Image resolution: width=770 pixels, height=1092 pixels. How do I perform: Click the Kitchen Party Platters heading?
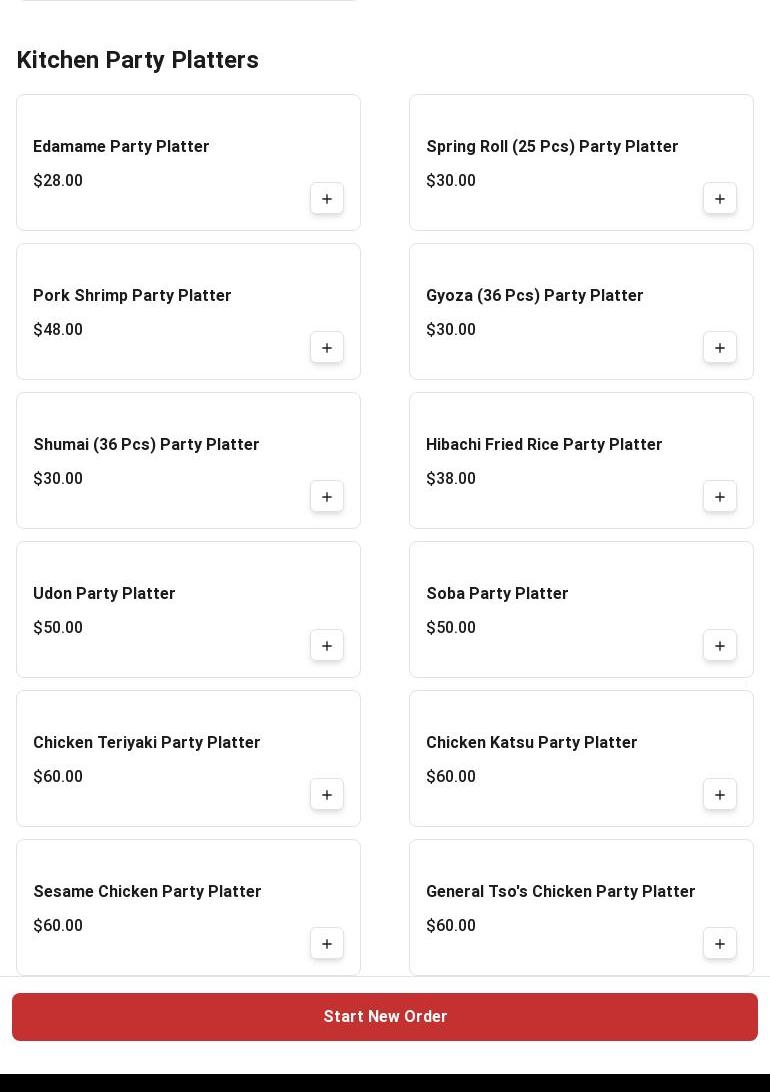click(x=138, y=60)
